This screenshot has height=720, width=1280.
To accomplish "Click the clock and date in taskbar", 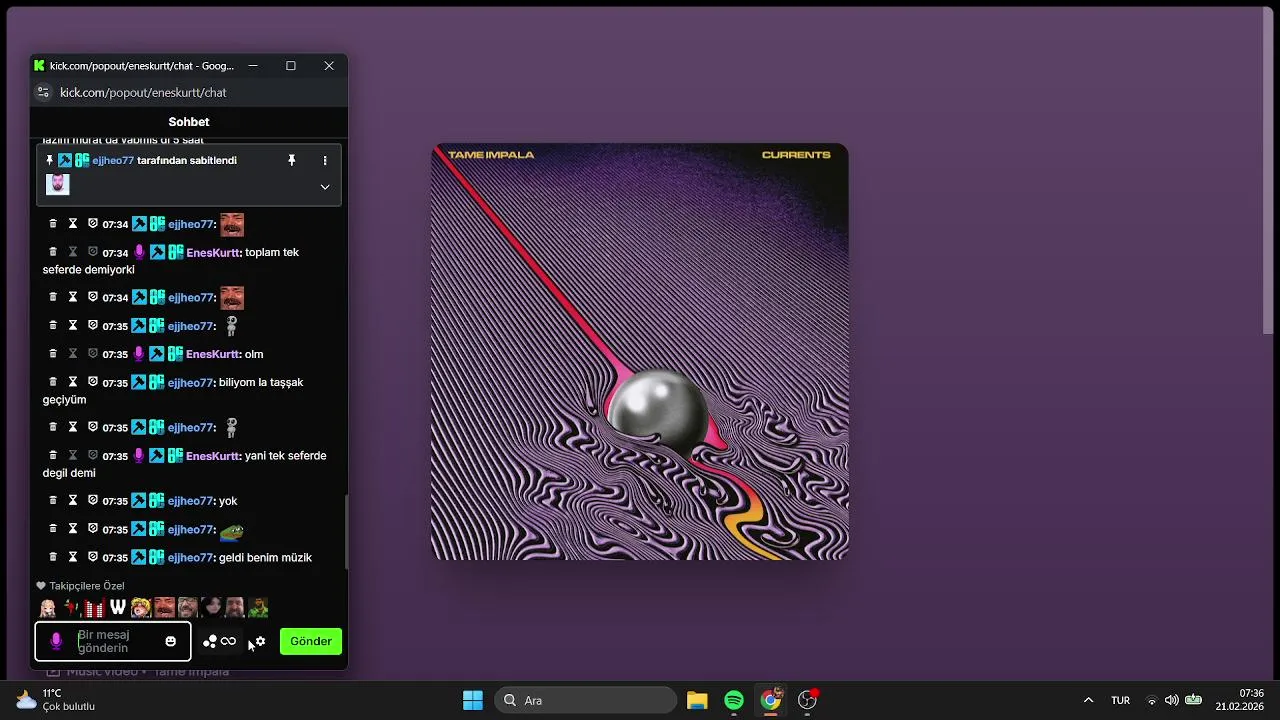I will click(1240, 700).
